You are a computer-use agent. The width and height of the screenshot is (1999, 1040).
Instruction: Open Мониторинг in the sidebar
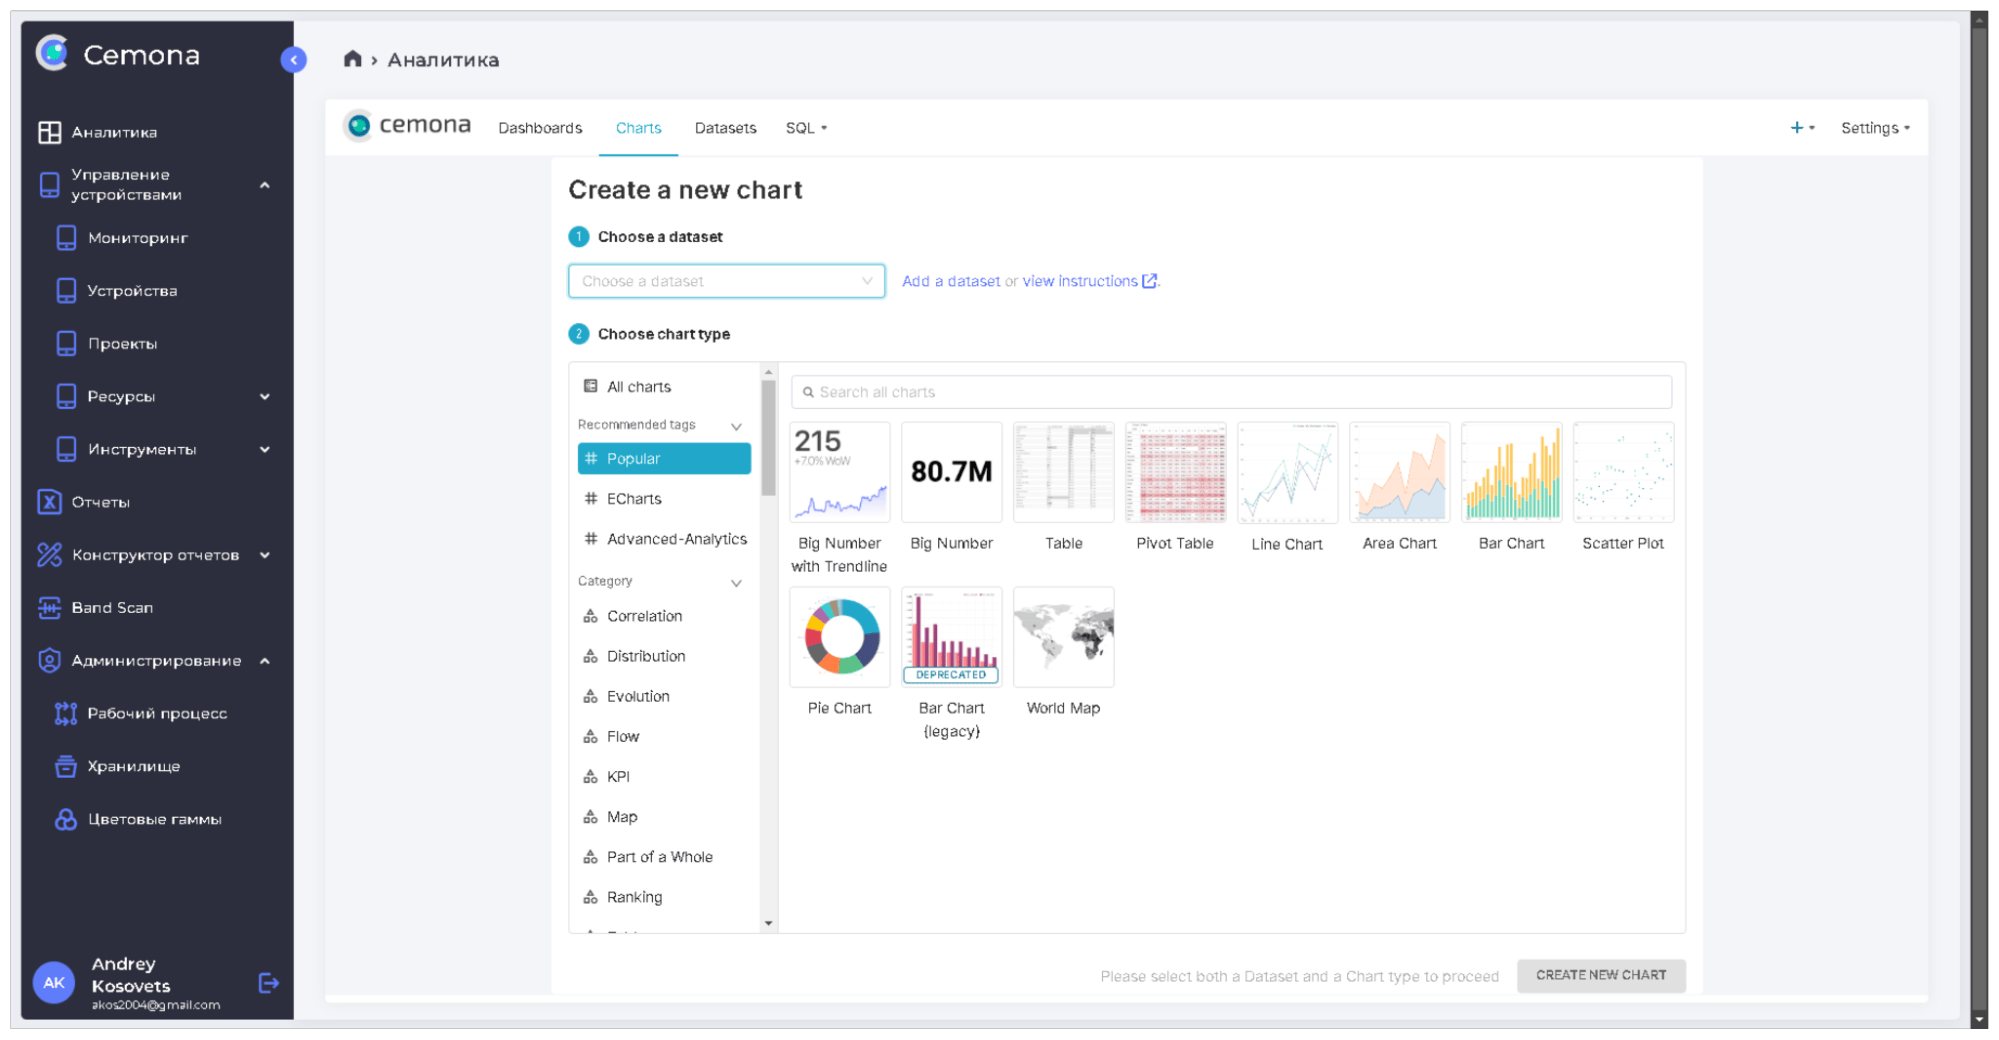[x=137, y=238]
